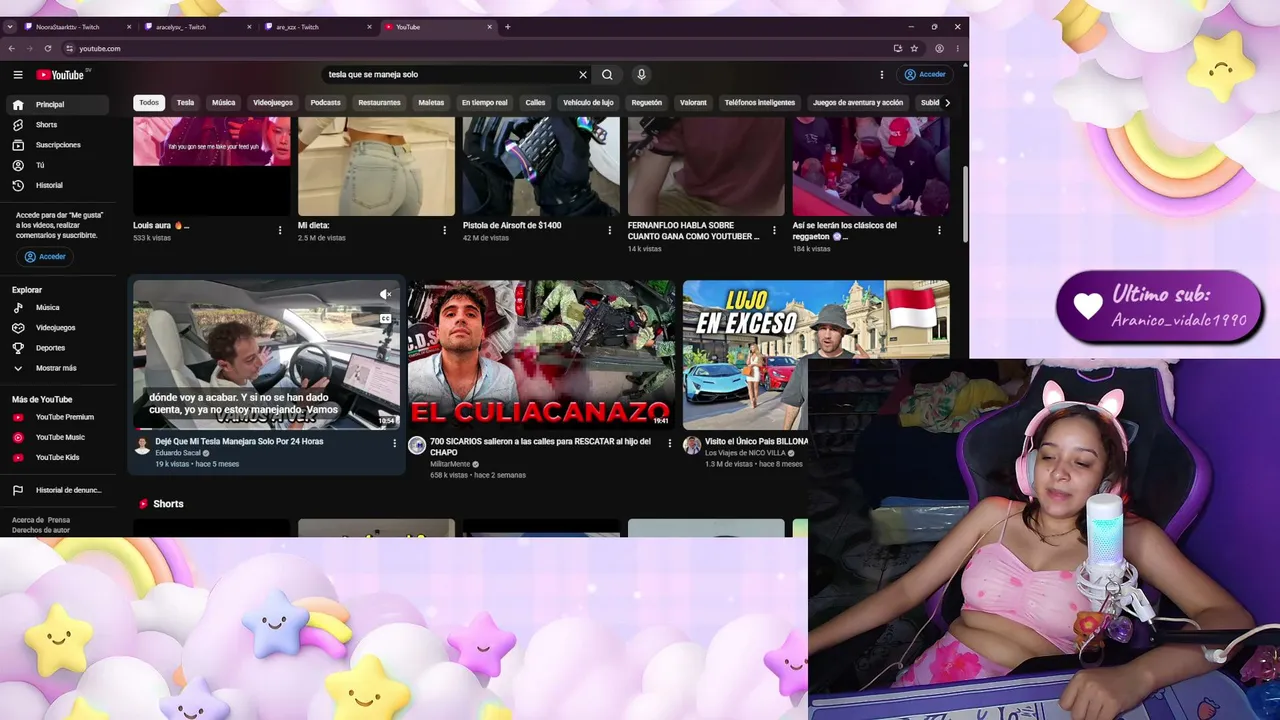
Task: Select the En tiempo real chip
Action: click(x=484, y=103)
